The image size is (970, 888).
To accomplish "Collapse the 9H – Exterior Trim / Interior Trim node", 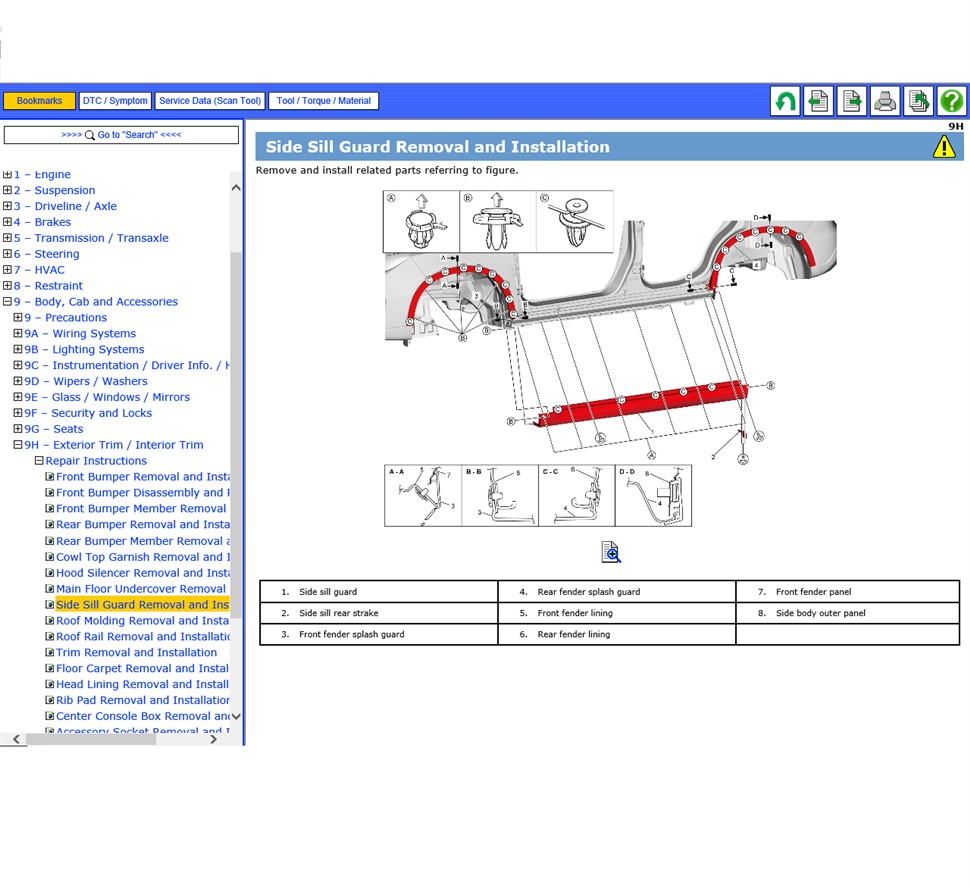I will click(x=18, y=444).
